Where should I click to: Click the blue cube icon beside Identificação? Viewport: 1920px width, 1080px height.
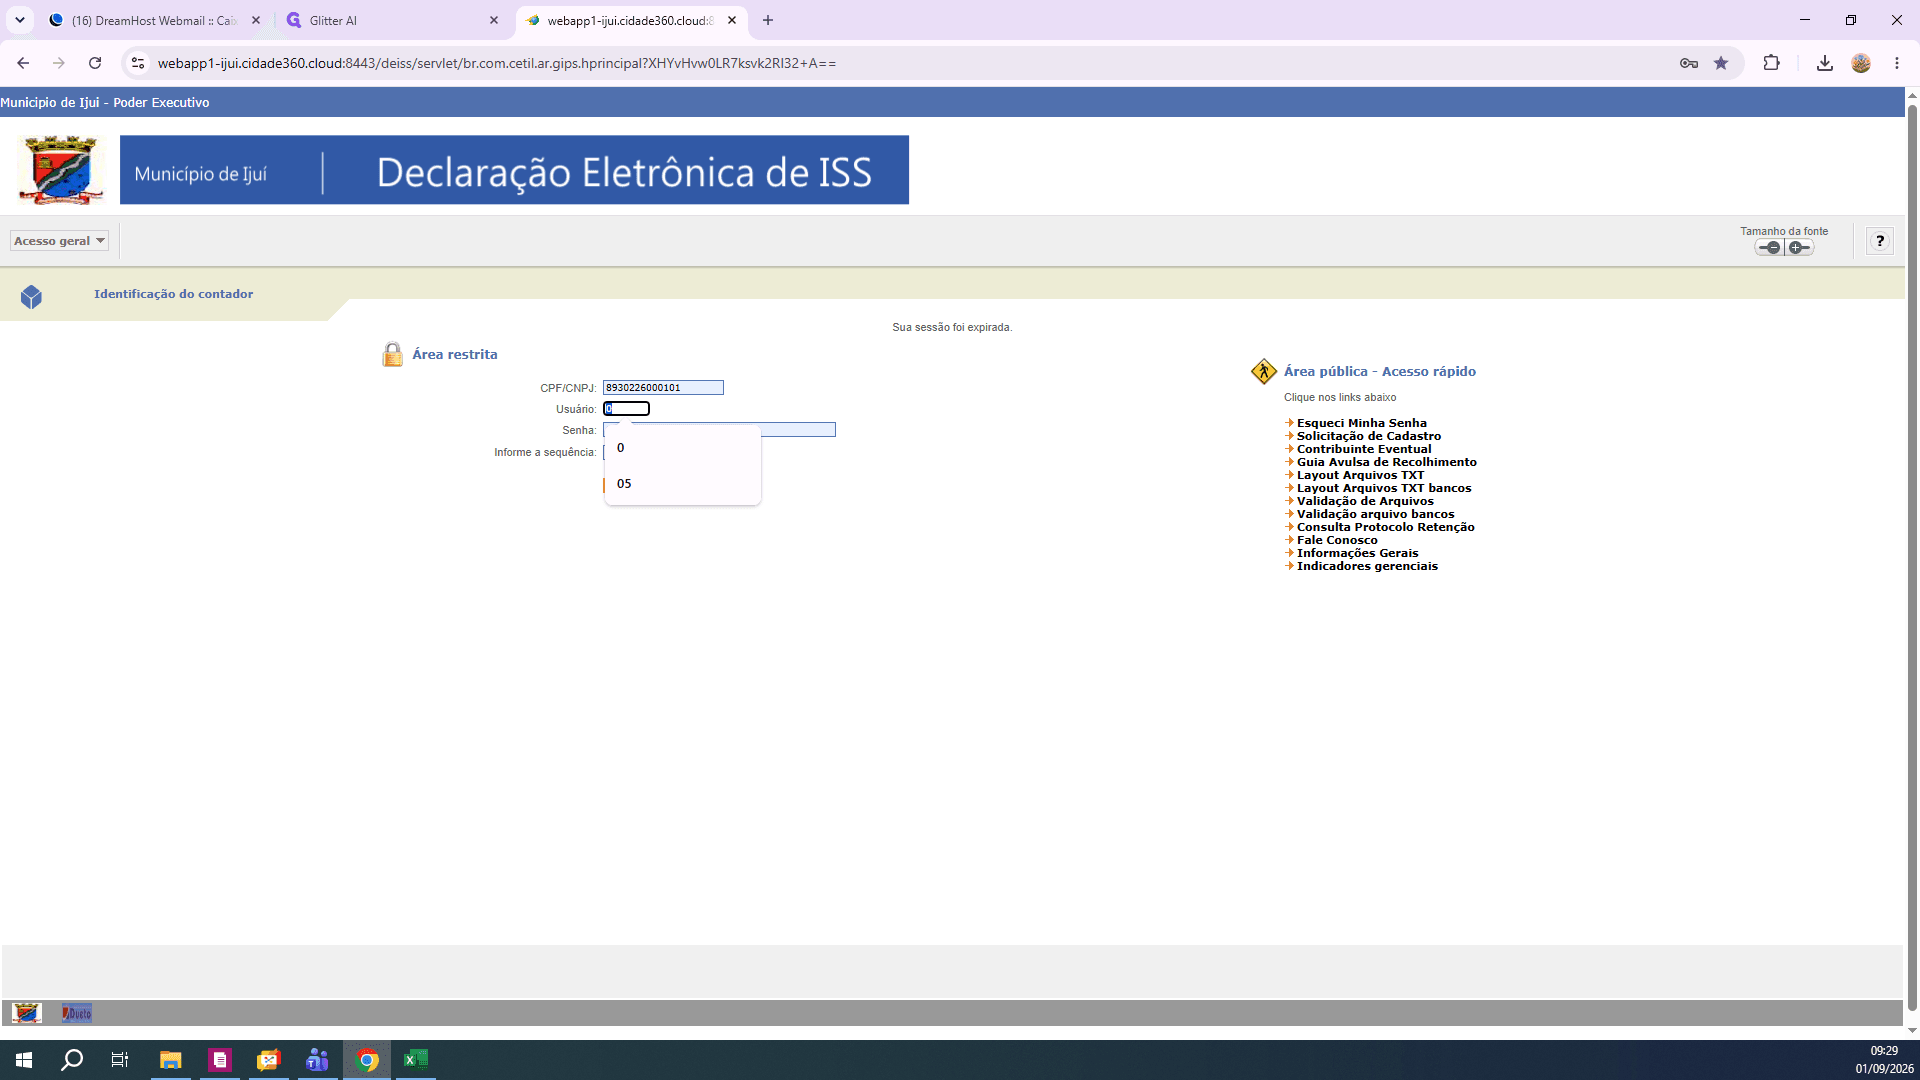pyautogui.click(x=31, y=297)
